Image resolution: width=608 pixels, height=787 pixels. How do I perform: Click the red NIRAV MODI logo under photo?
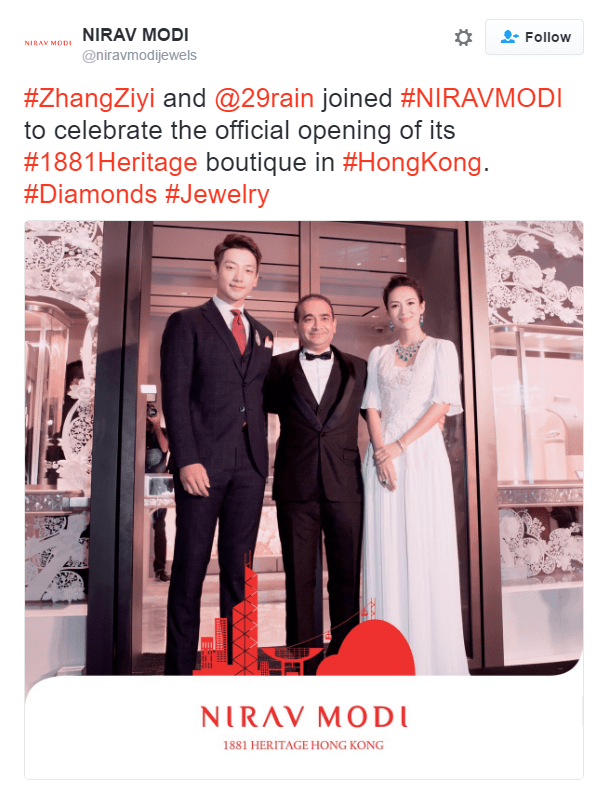(x=304, y=717)
